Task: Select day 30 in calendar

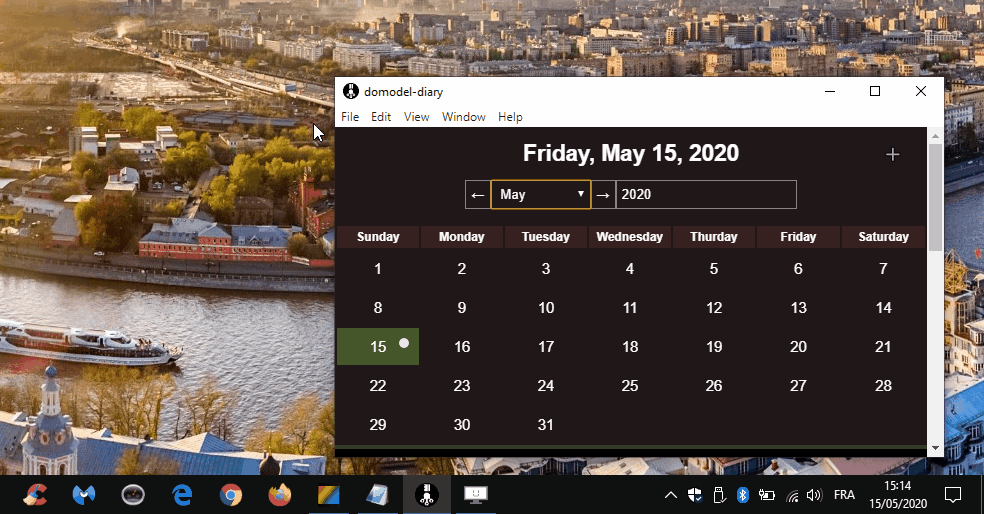Action: (462, 424)
